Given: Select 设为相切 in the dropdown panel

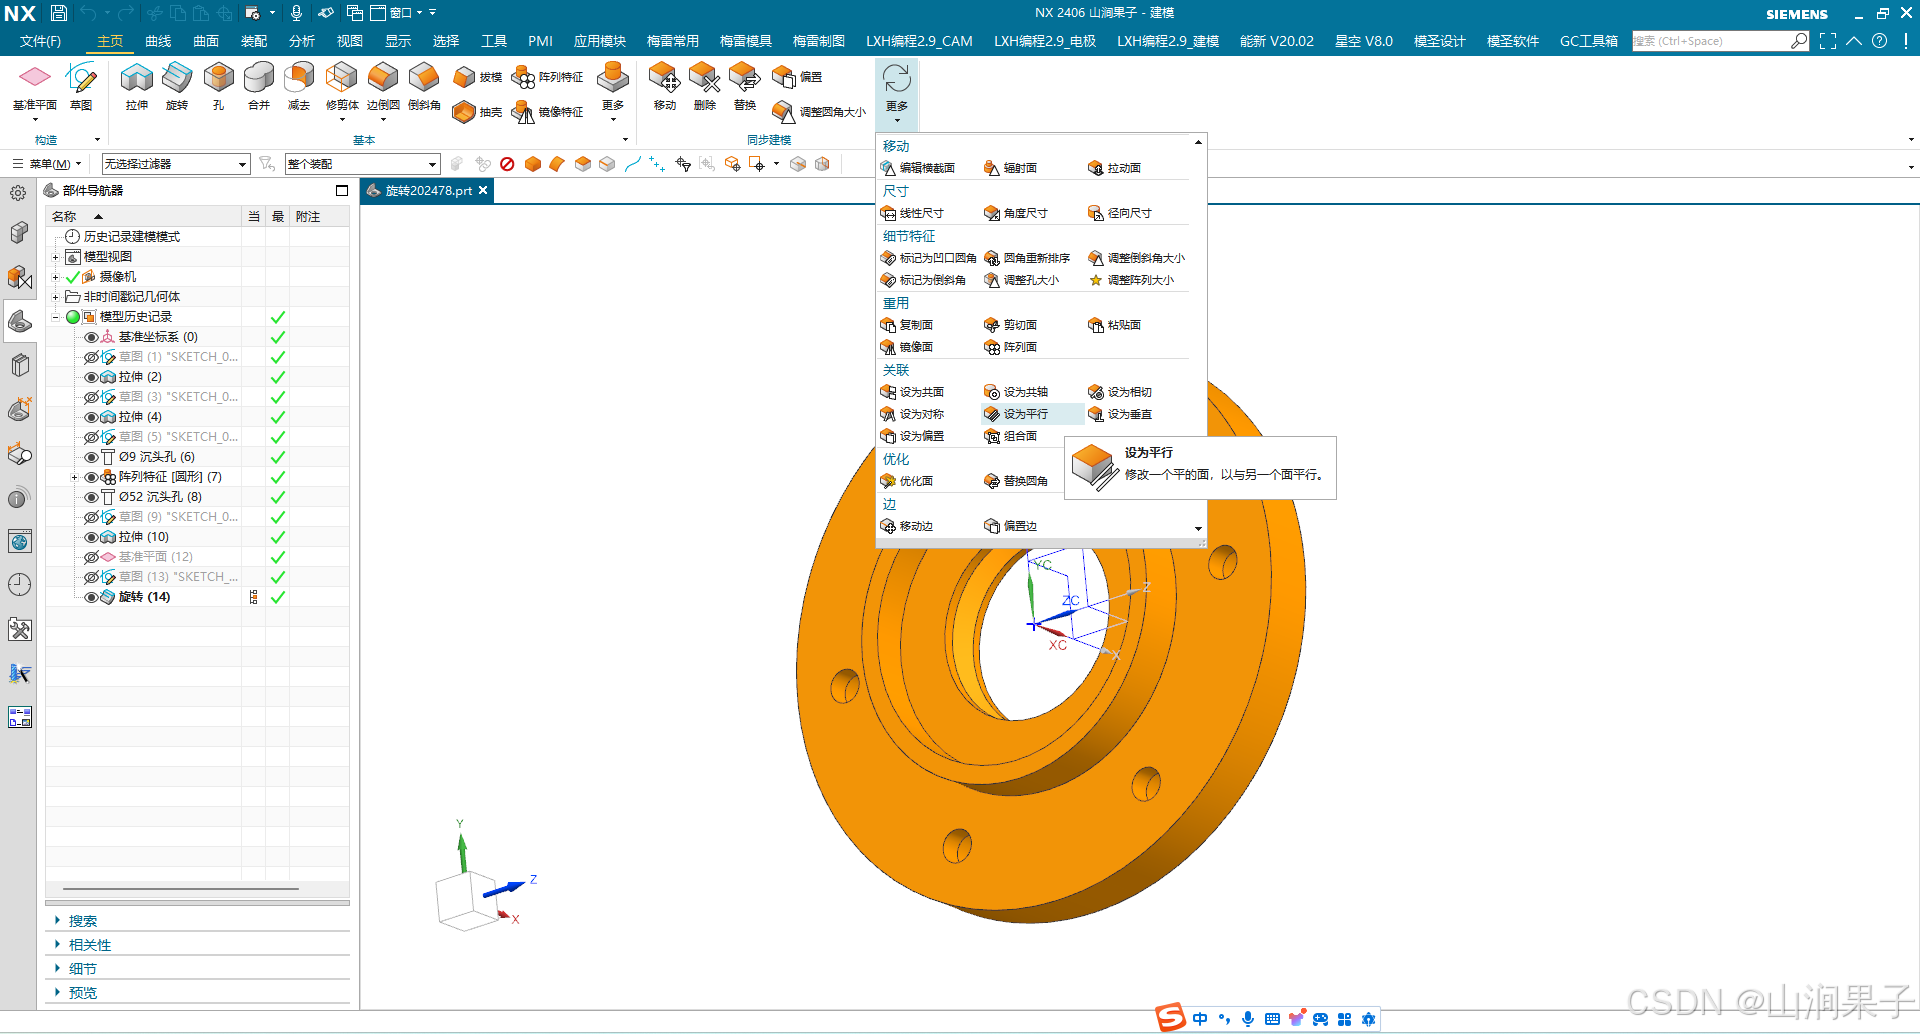Looking at the screenshot, I should coord(1120,392).
